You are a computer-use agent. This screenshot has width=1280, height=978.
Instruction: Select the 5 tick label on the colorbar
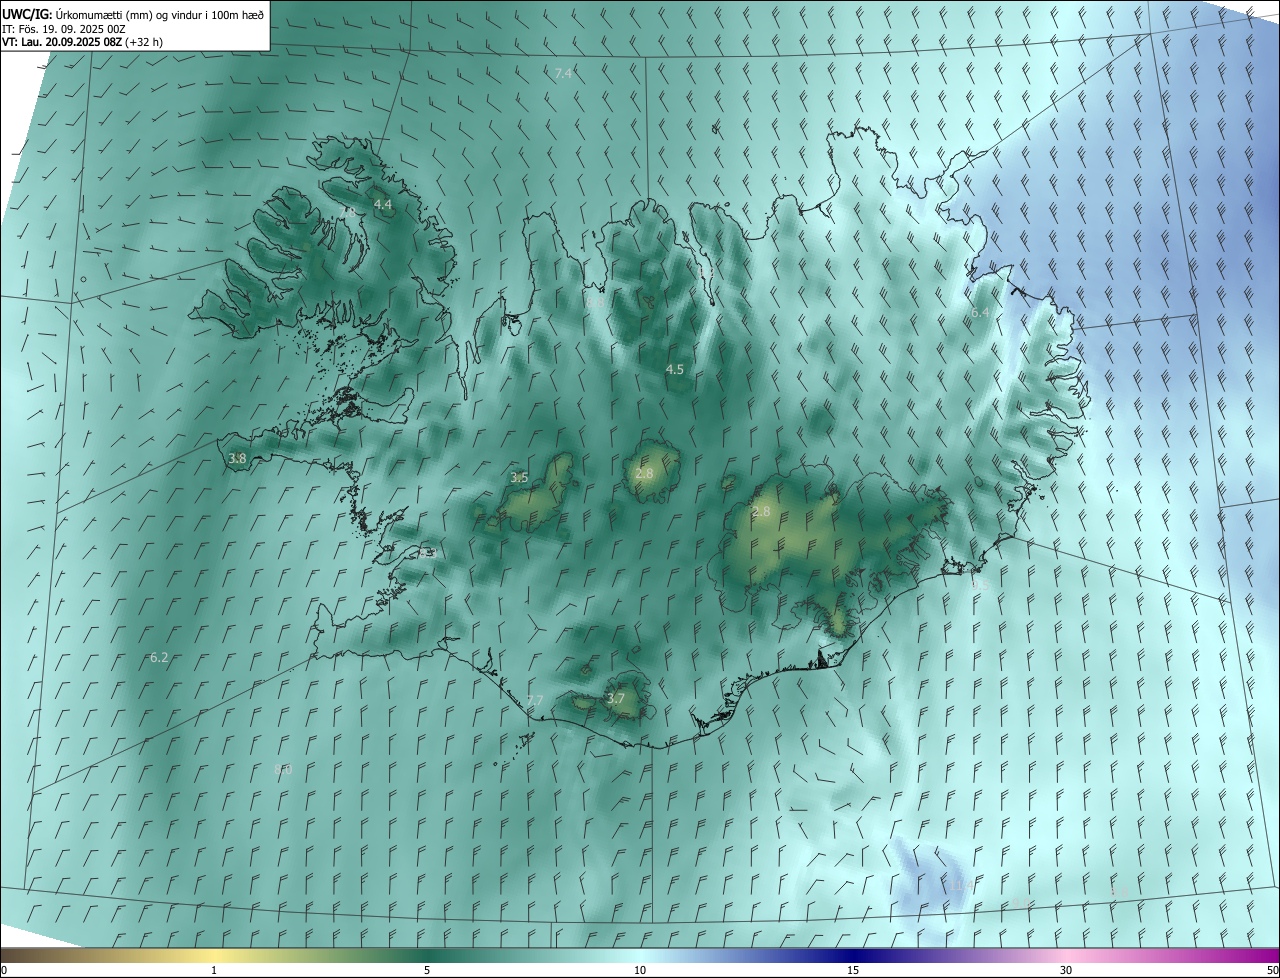click(x=427, y=970)
